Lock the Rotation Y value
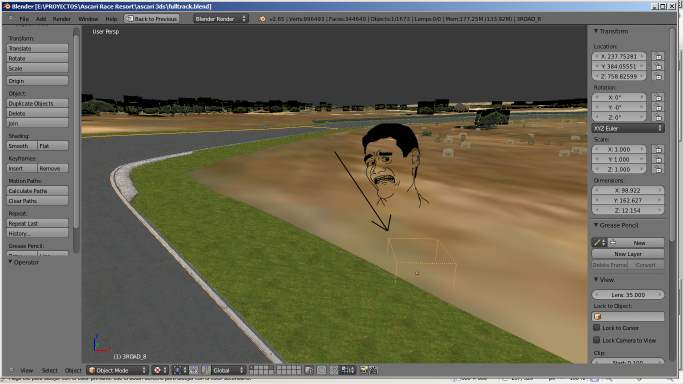Viewport: 683px width, 384px height. pyautogui.click(x=658, y=108)
